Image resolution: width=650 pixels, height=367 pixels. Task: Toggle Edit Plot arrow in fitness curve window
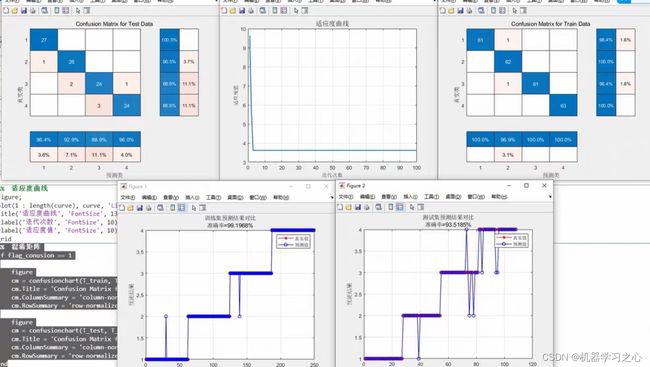296,11
